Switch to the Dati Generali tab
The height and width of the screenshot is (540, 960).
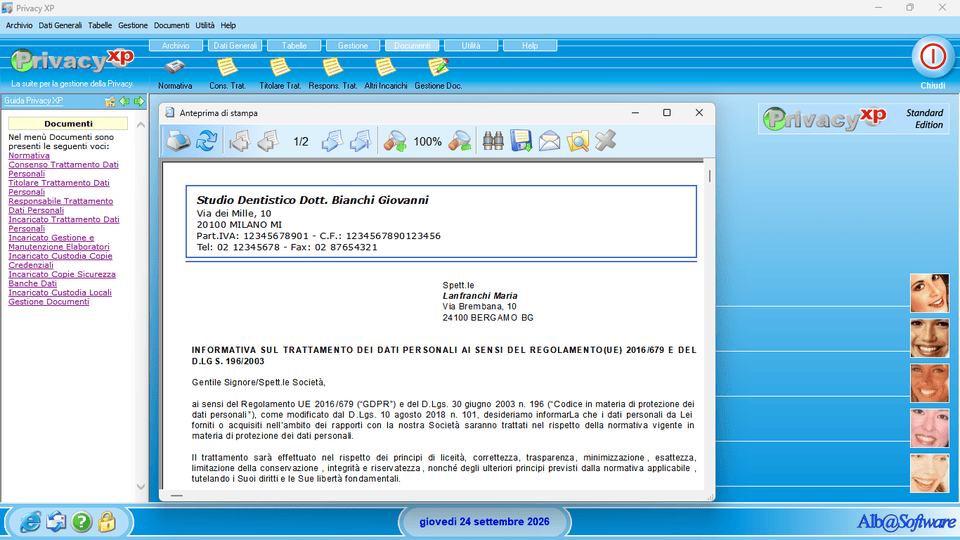tap(235, 45)
